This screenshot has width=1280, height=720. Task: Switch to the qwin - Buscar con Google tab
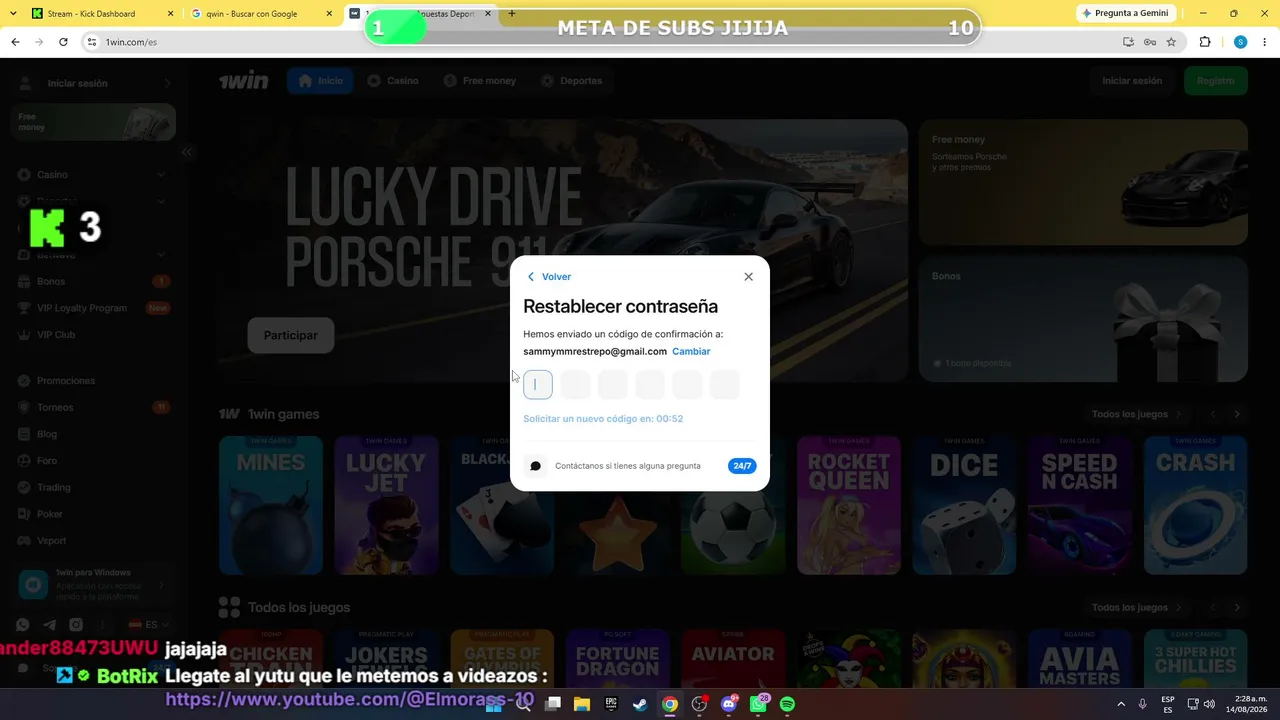pos(251,14)
